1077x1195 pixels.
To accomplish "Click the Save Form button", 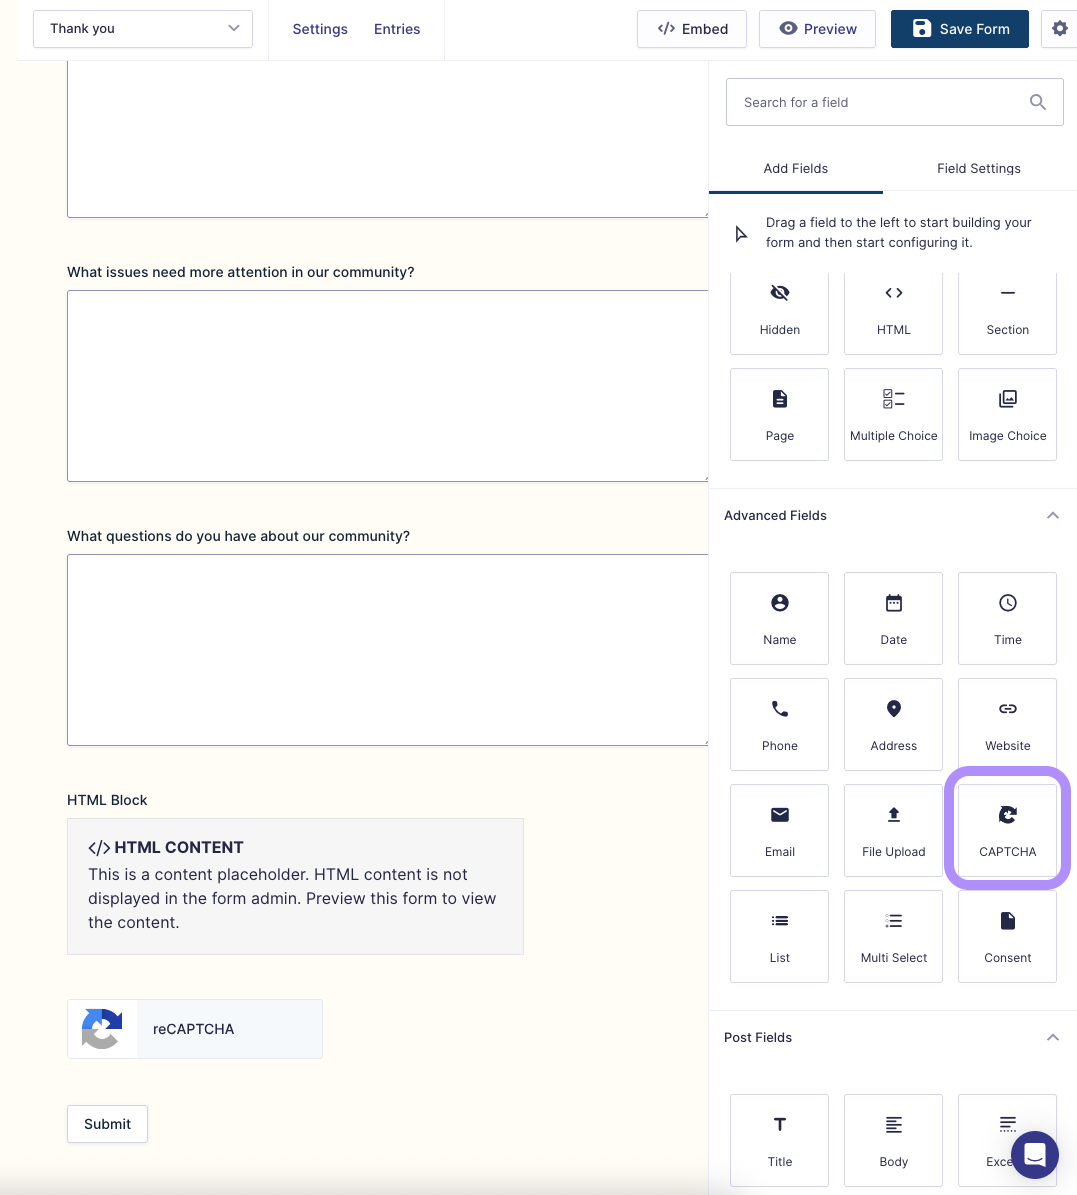I will [x=959, y=29].
